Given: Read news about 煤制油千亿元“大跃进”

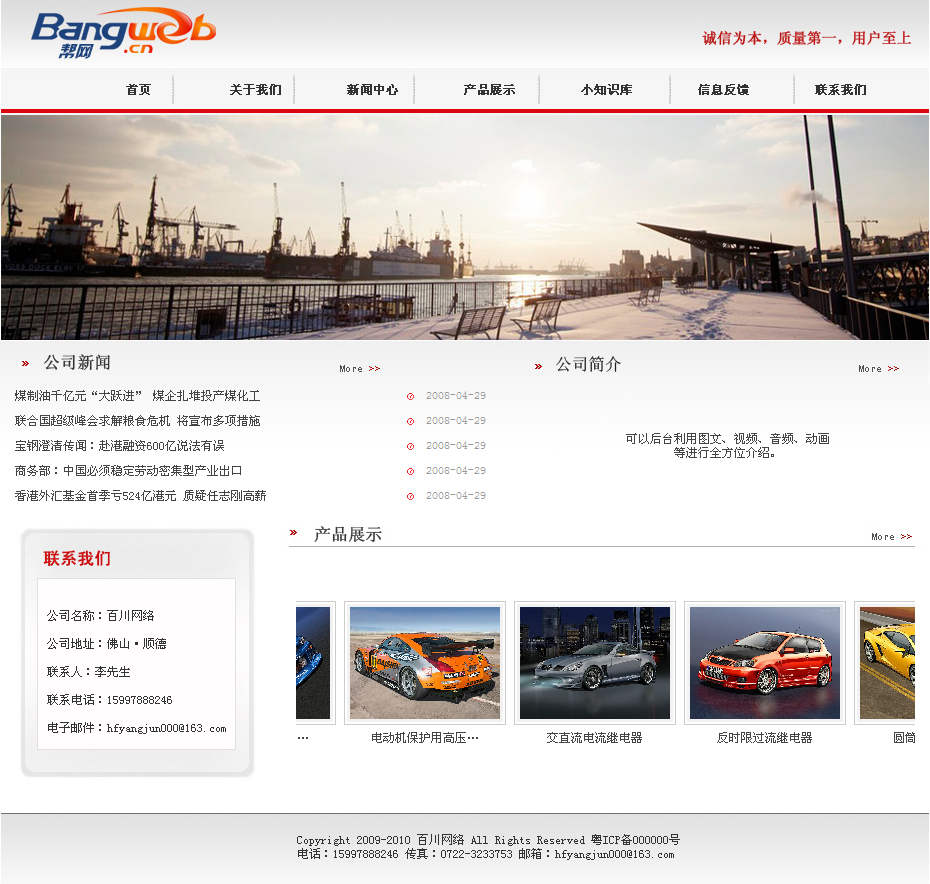Looking at the screenshot, I should [x=137, y=396].
